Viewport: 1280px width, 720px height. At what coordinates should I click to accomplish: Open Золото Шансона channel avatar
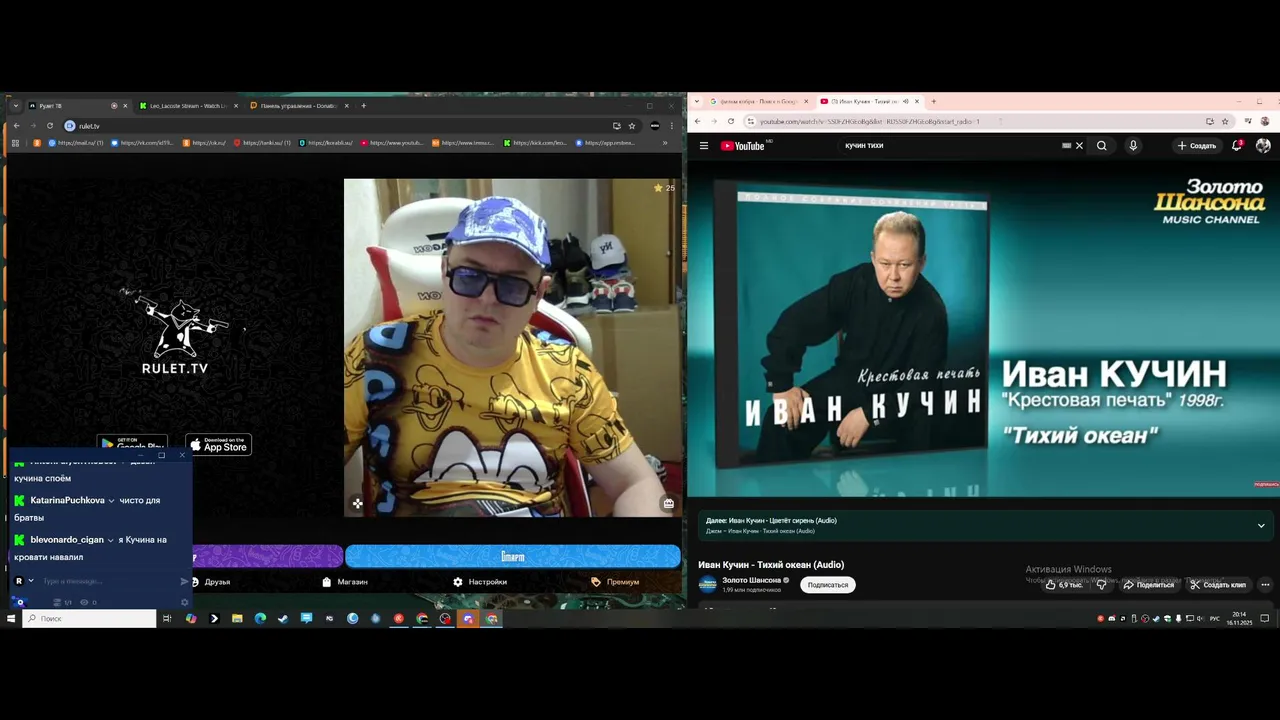(708, 585)
